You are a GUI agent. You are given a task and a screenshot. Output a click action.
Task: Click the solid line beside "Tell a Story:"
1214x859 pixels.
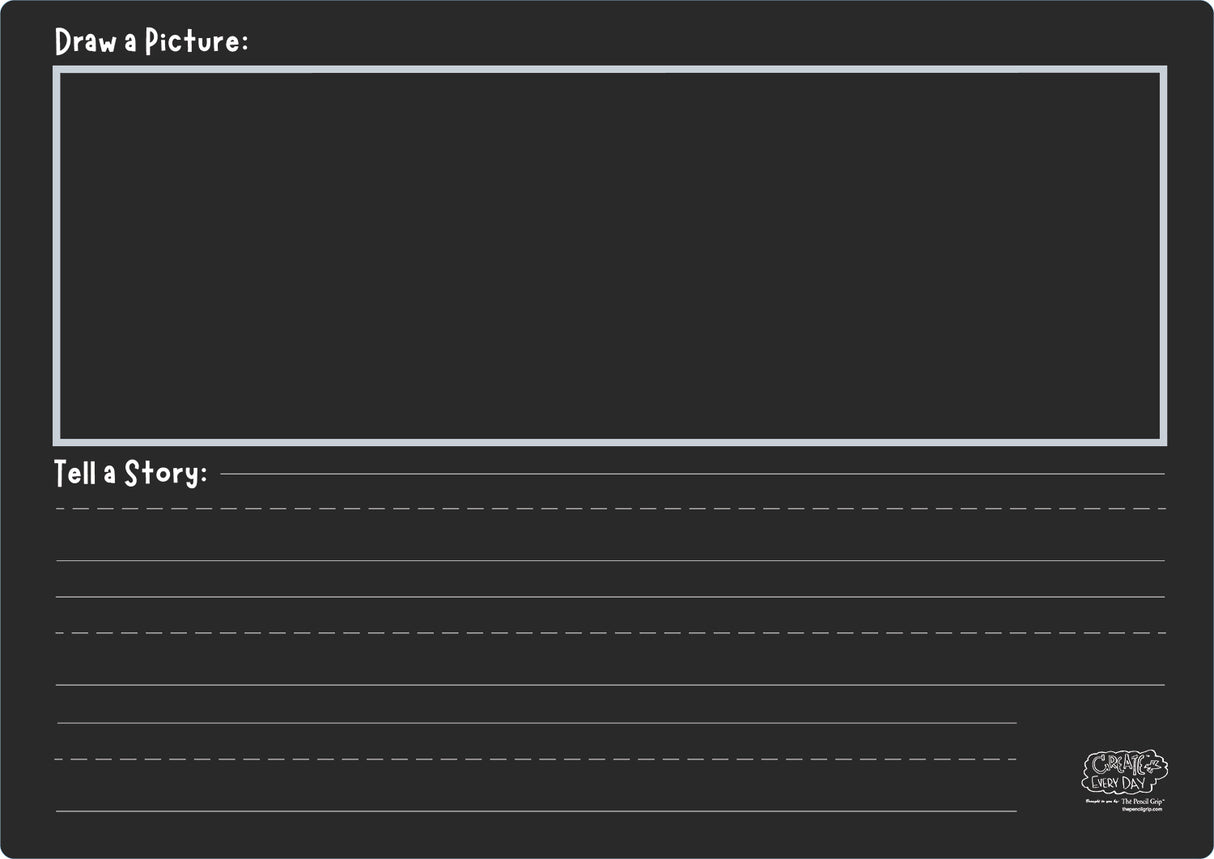click(690, 474)
